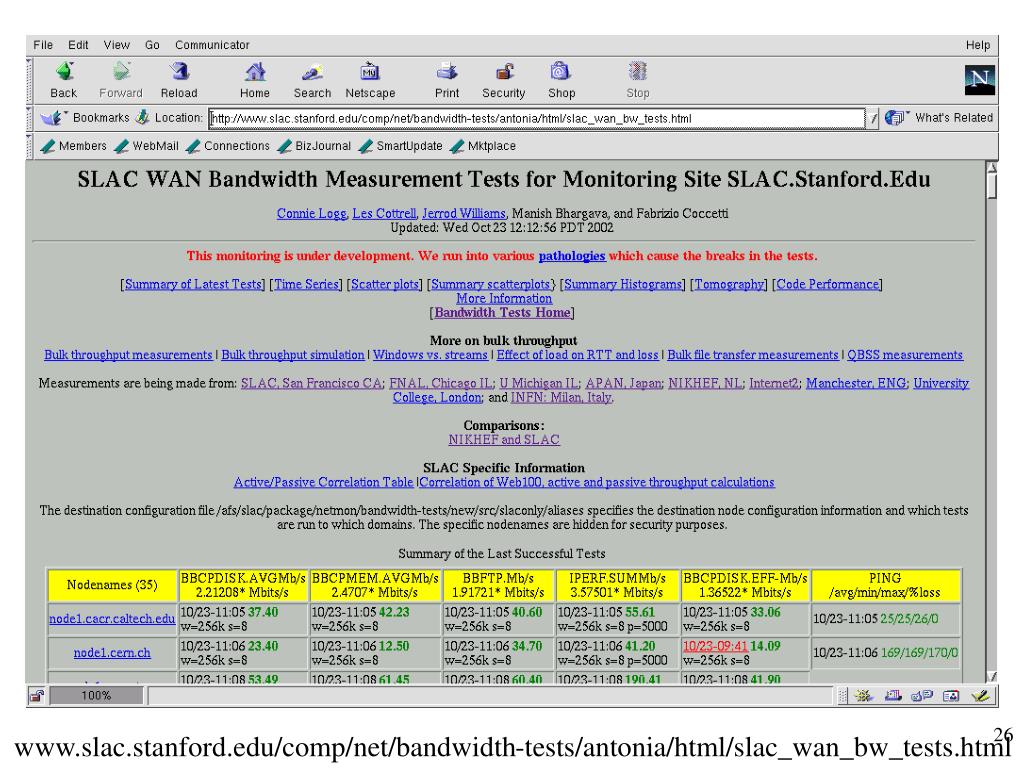
Task: Open the WebMail toolbar bookmark
Action: click(x=146, y=146)
